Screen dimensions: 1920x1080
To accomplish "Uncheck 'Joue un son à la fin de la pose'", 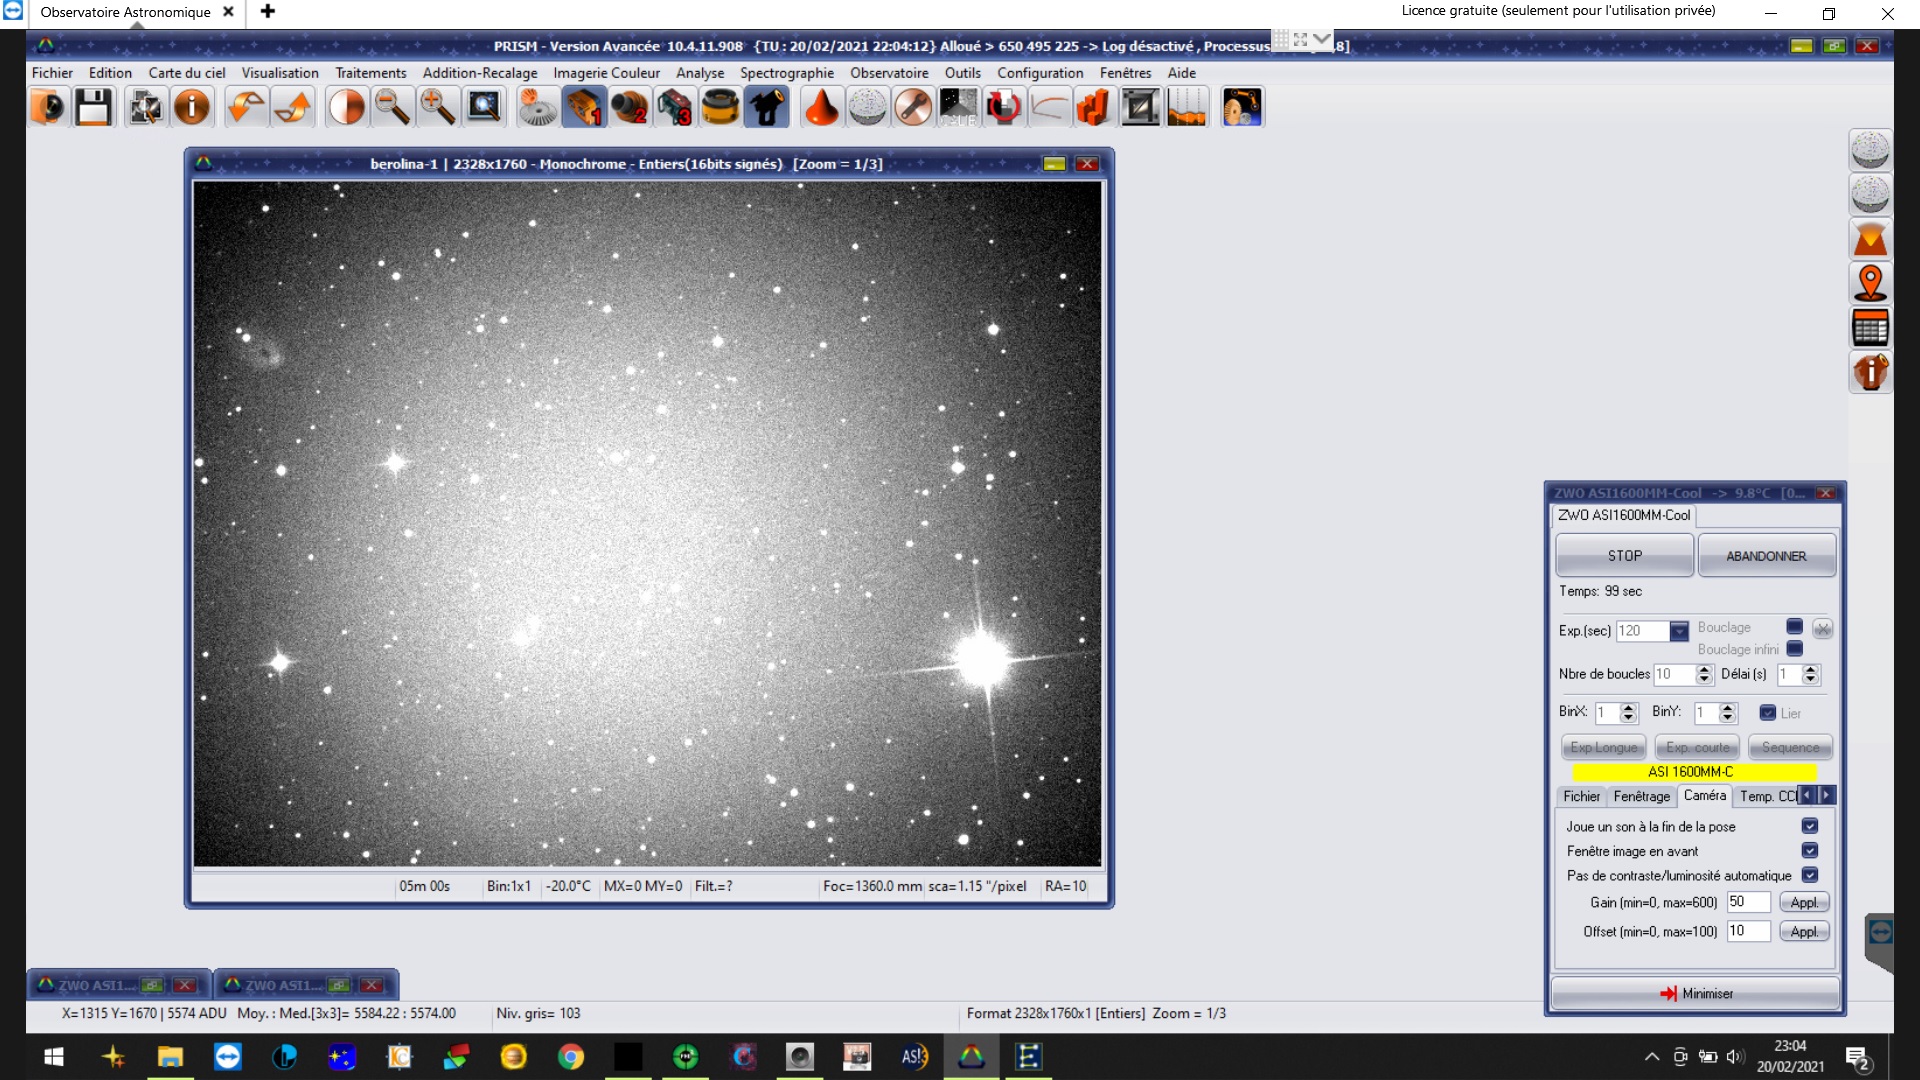I will click(1809, 826).
